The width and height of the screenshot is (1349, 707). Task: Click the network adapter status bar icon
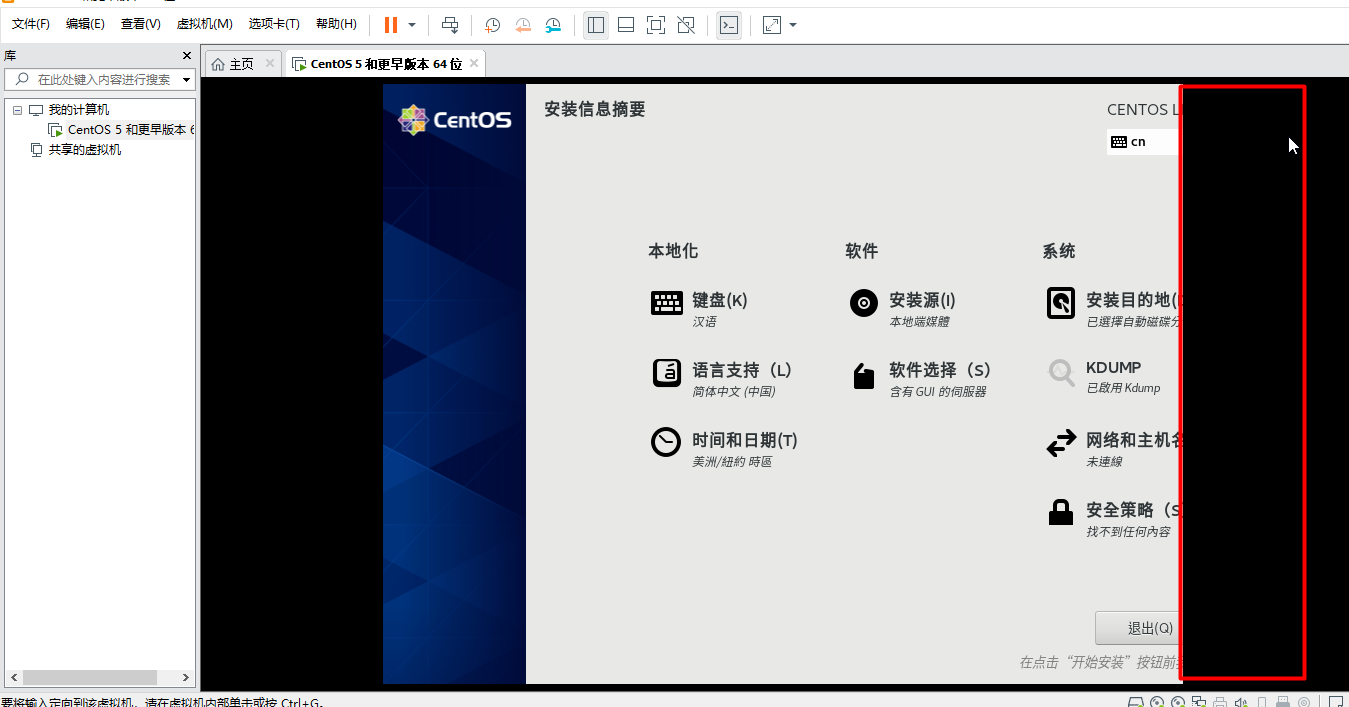[x=1199, y=701]
